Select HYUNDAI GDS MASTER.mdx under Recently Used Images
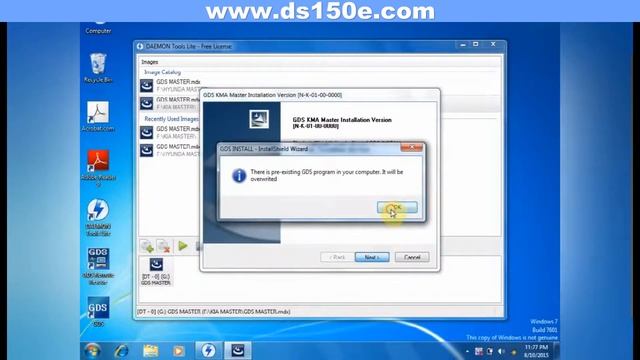This screenshot has width=640, height=360. click(x=169, y=150)
